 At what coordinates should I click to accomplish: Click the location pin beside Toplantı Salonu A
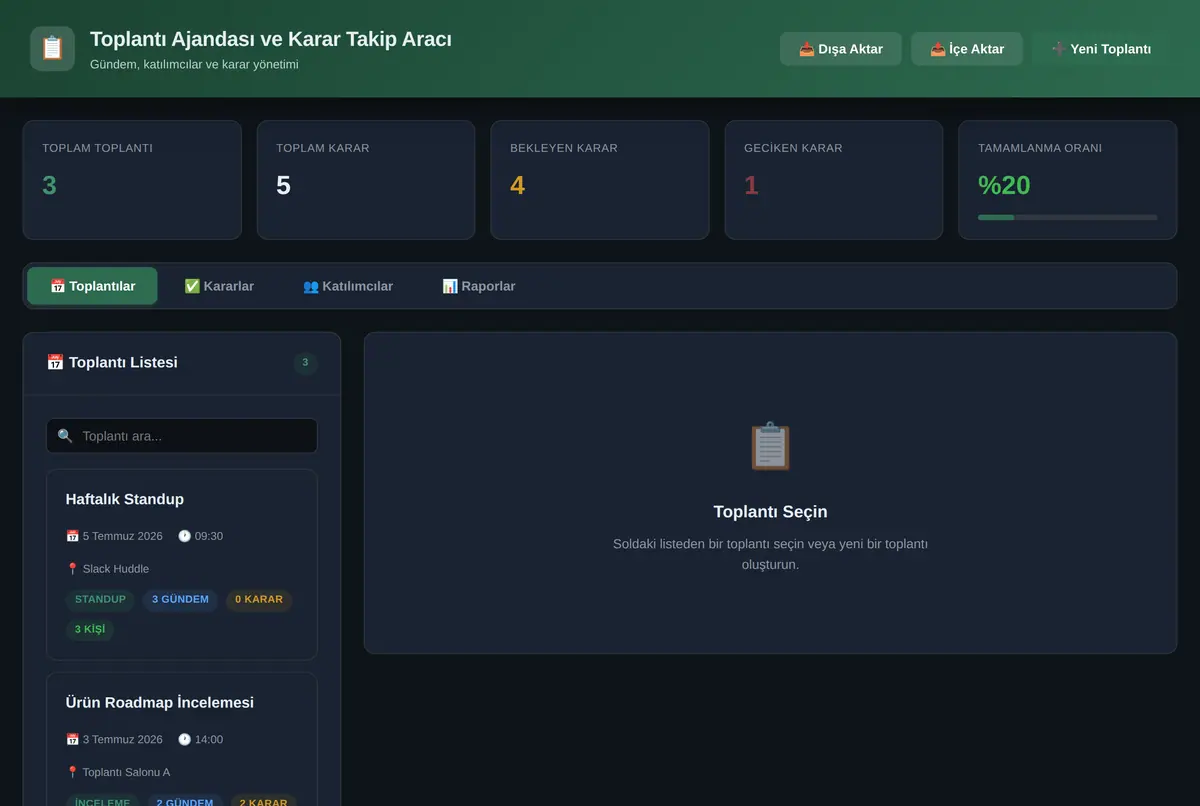click(72, 772)
